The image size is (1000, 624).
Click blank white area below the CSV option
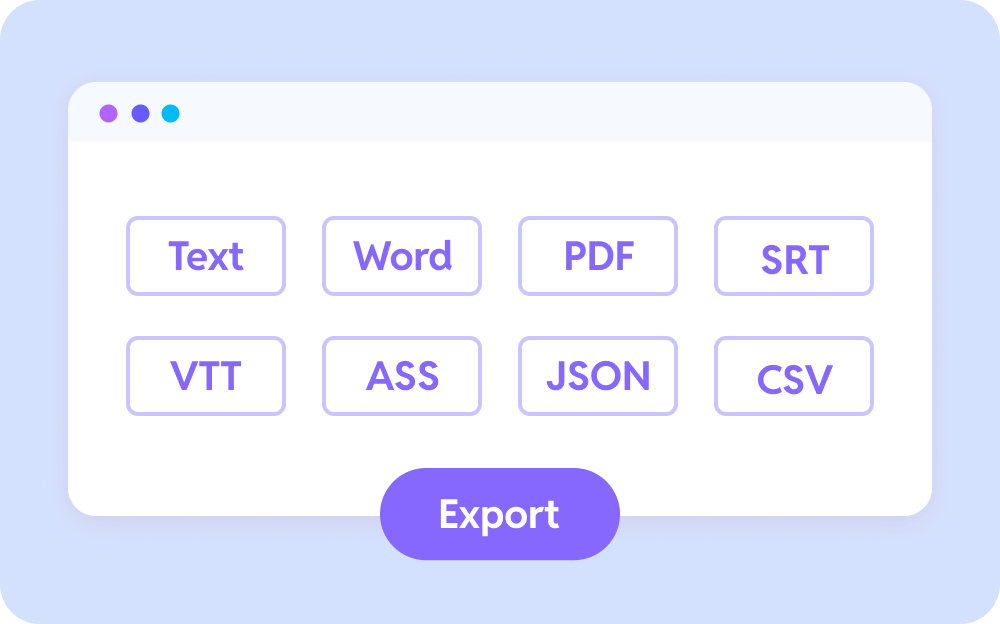794,460
